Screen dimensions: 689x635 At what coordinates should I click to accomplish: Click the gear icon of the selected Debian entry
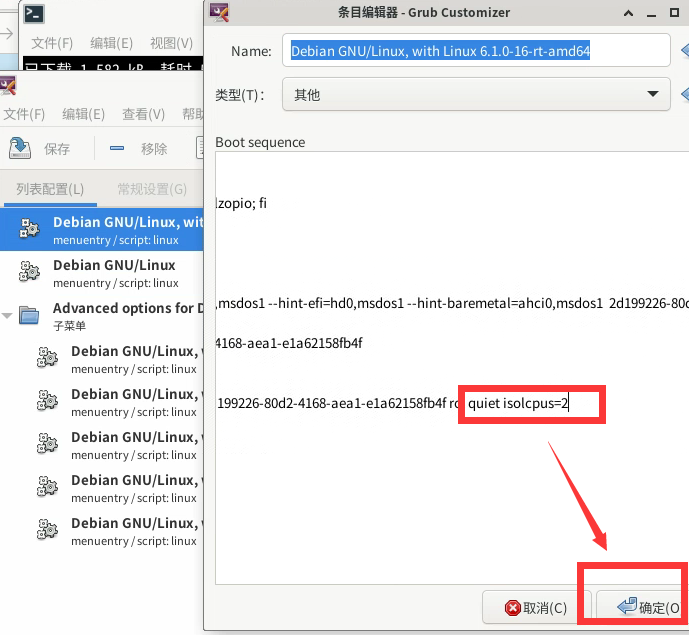[x=29, y=229]
